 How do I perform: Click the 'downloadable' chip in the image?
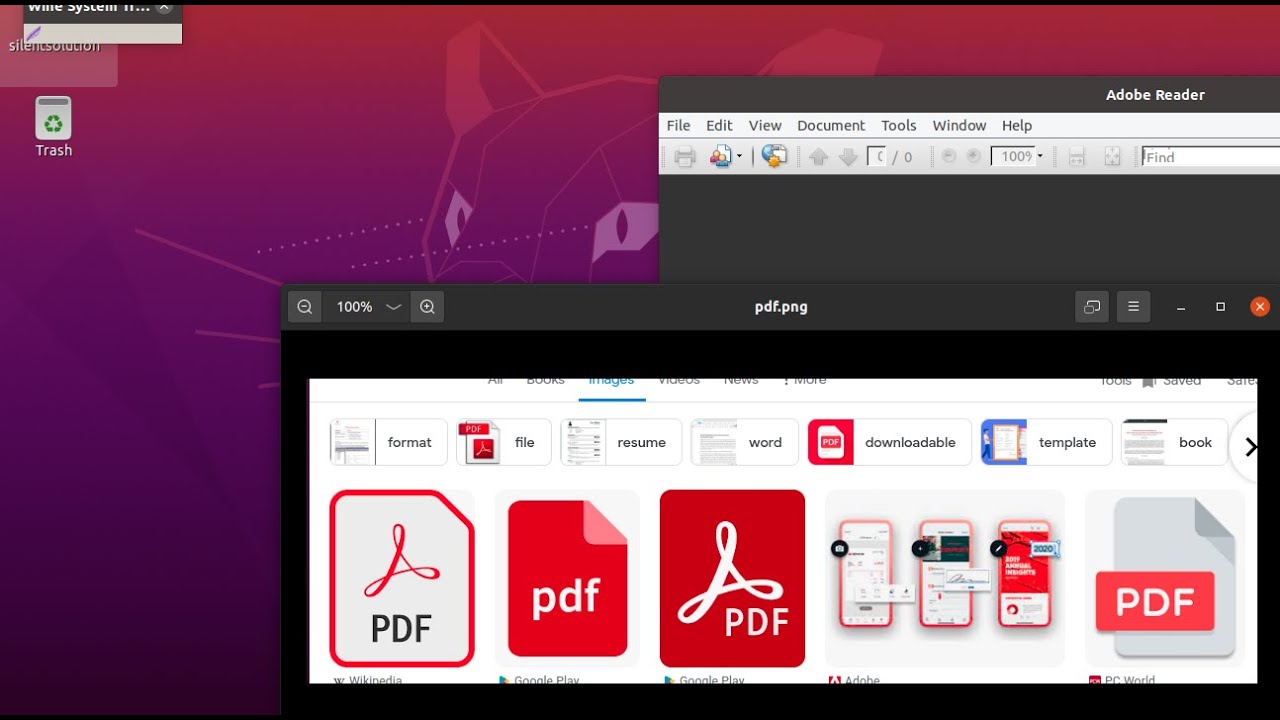pyautogui.click(x=890, y=442)
